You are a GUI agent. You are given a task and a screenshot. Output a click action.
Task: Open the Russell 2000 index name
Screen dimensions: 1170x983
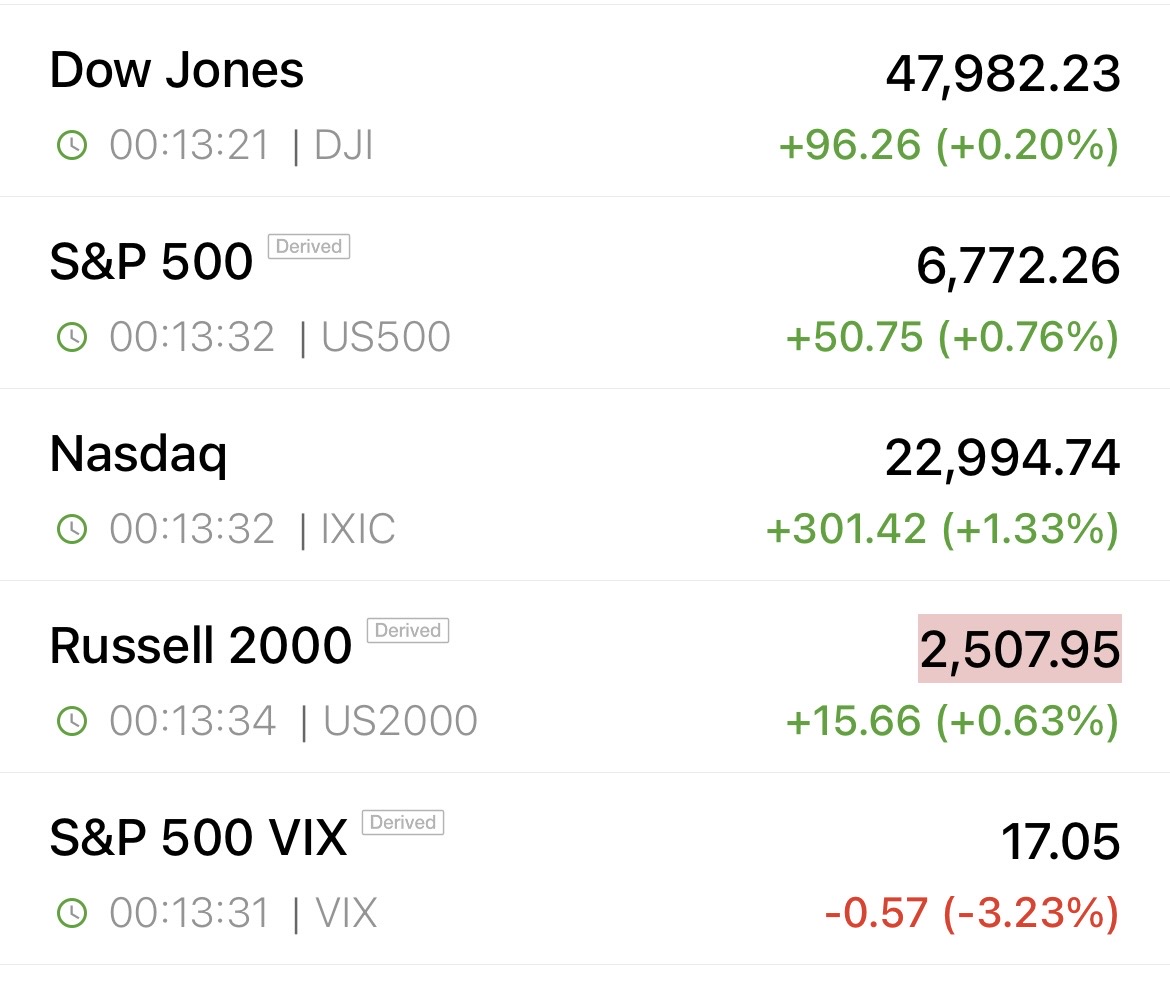pos(200,646)
